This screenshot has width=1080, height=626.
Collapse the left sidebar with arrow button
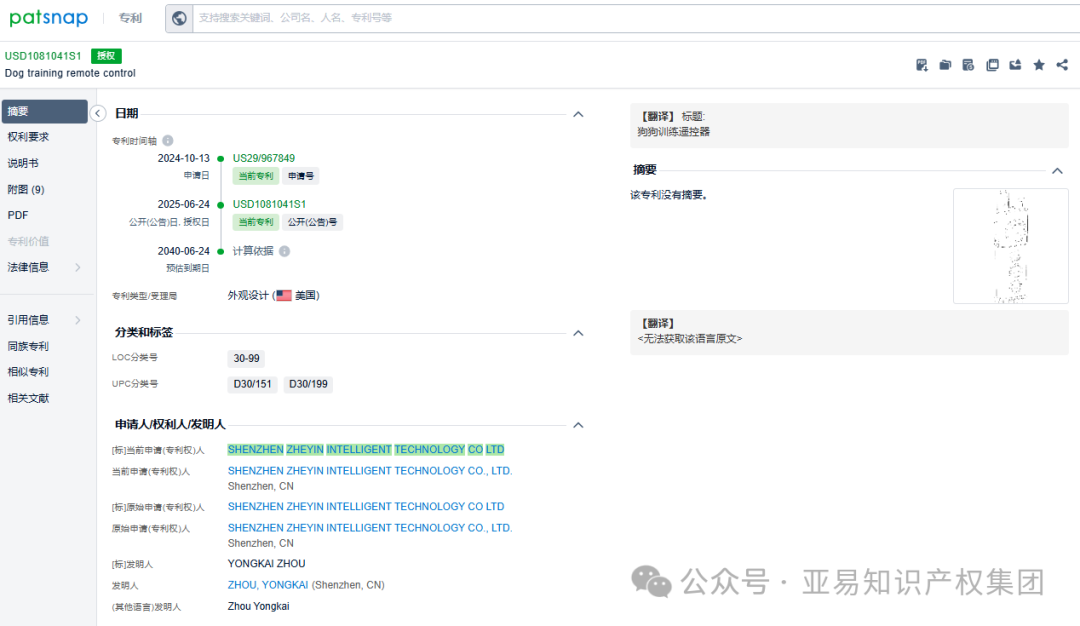pyautogui.click(x=98, y=113)
